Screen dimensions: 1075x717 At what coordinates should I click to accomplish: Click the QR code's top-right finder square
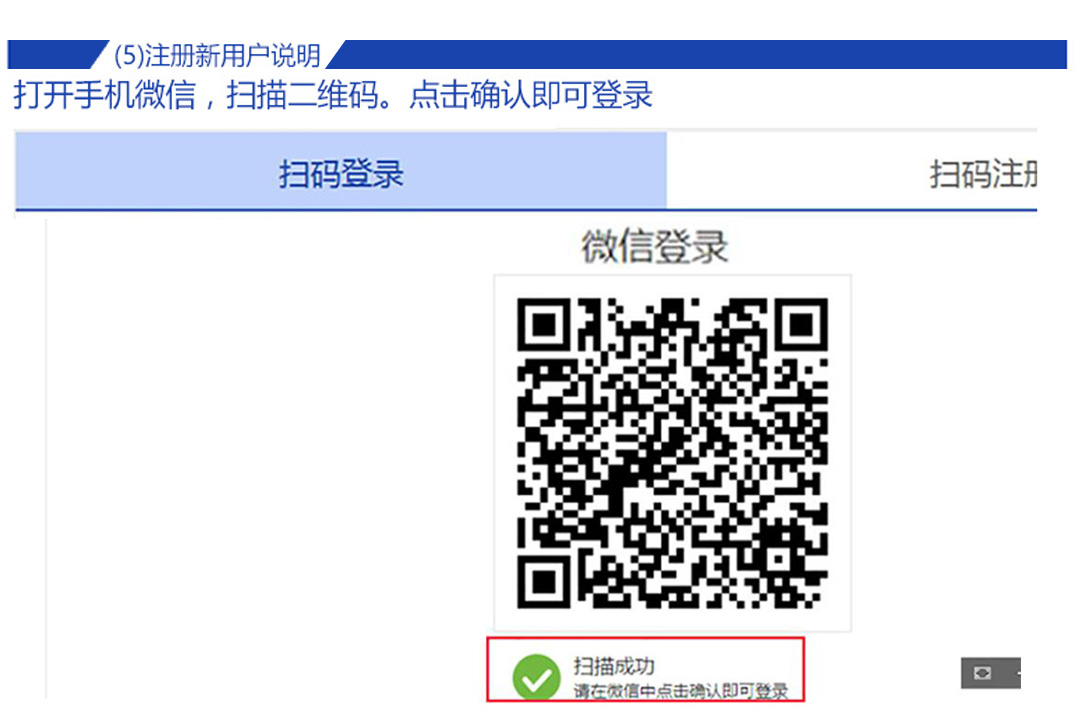click(x=801, y=325)
